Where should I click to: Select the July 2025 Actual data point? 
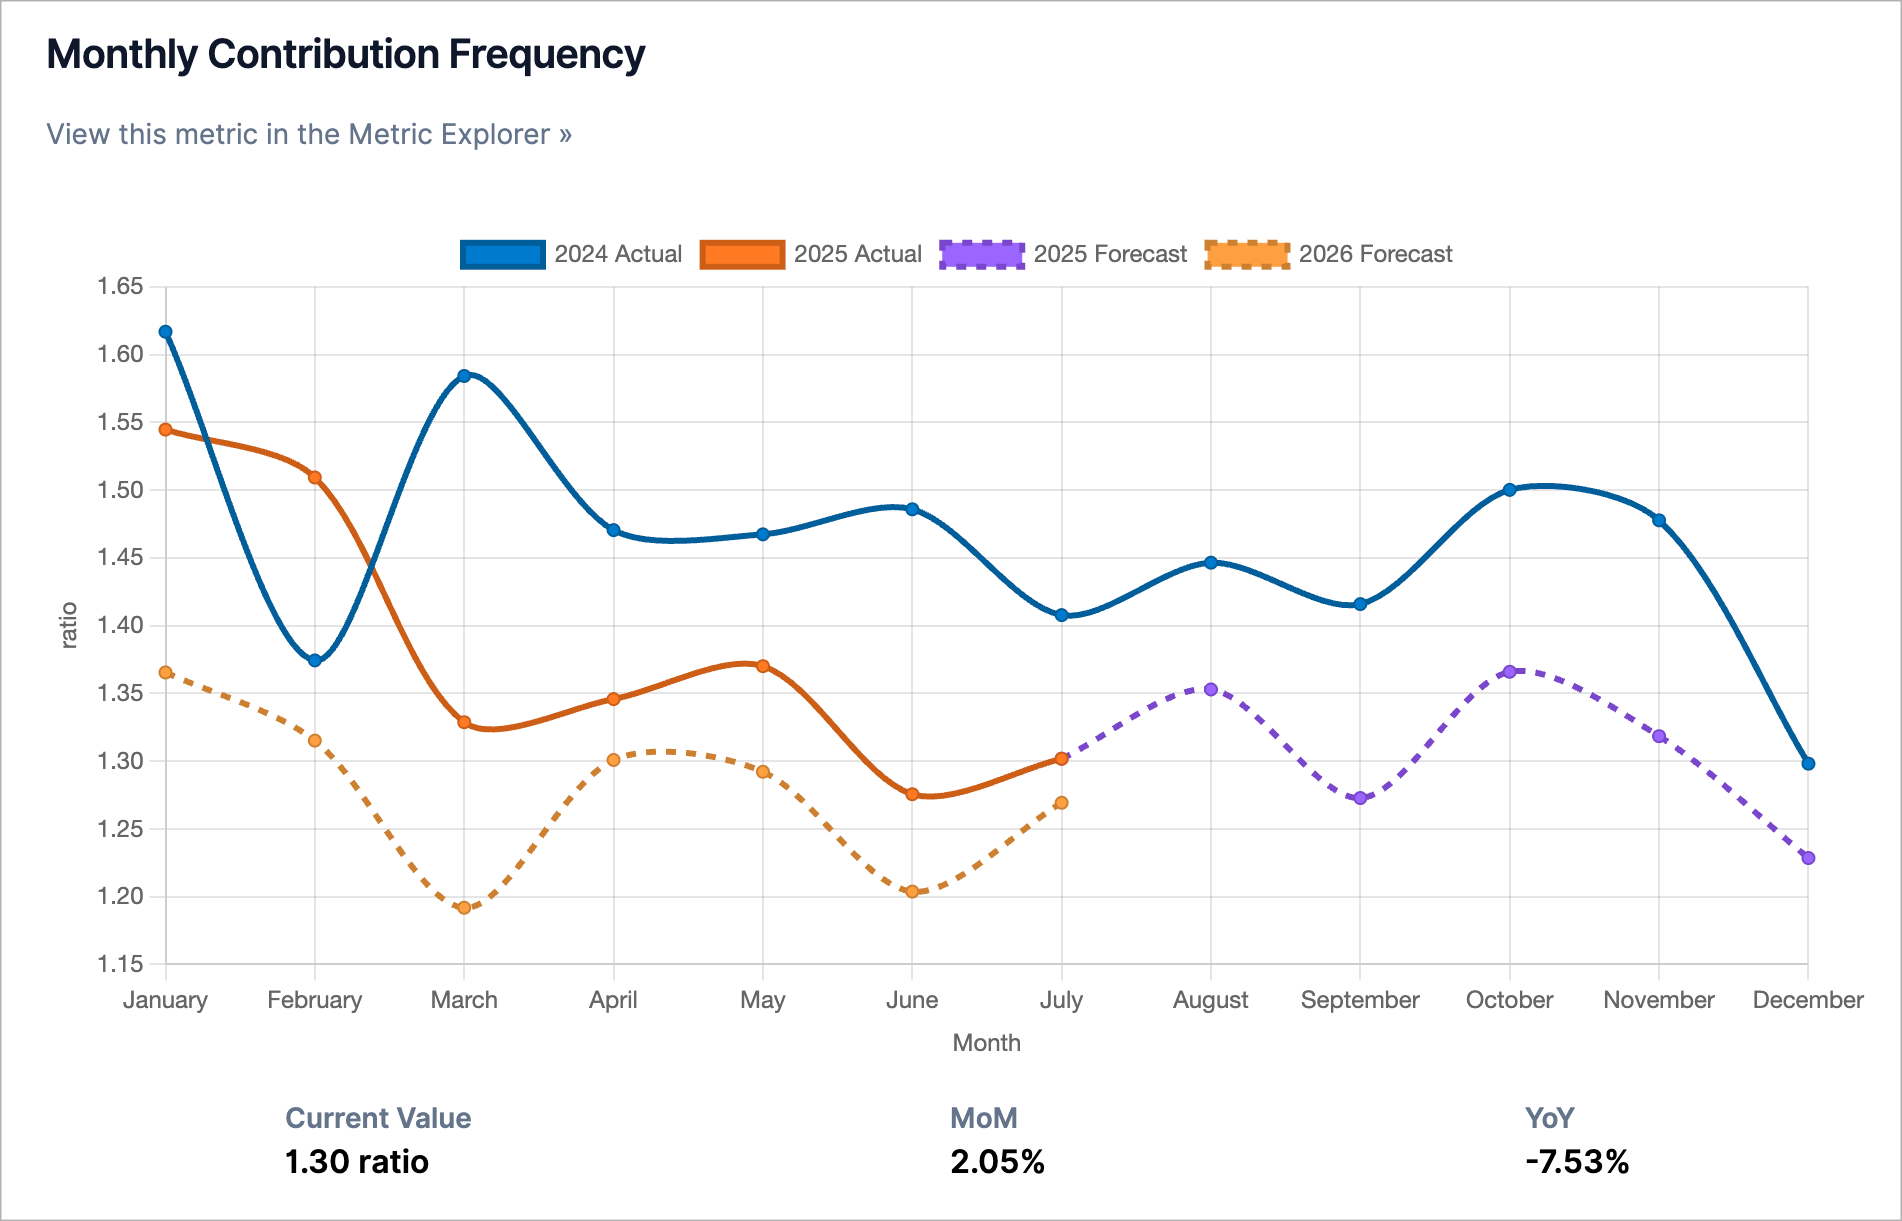pyautogui.click(x=1062, y=759)
